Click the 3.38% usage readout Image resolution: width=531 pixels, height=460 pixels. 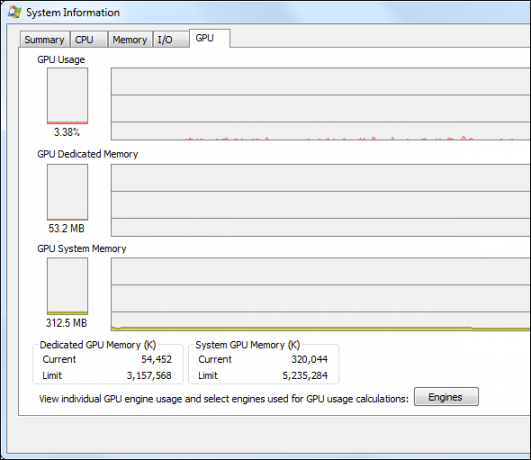point(67,132)
